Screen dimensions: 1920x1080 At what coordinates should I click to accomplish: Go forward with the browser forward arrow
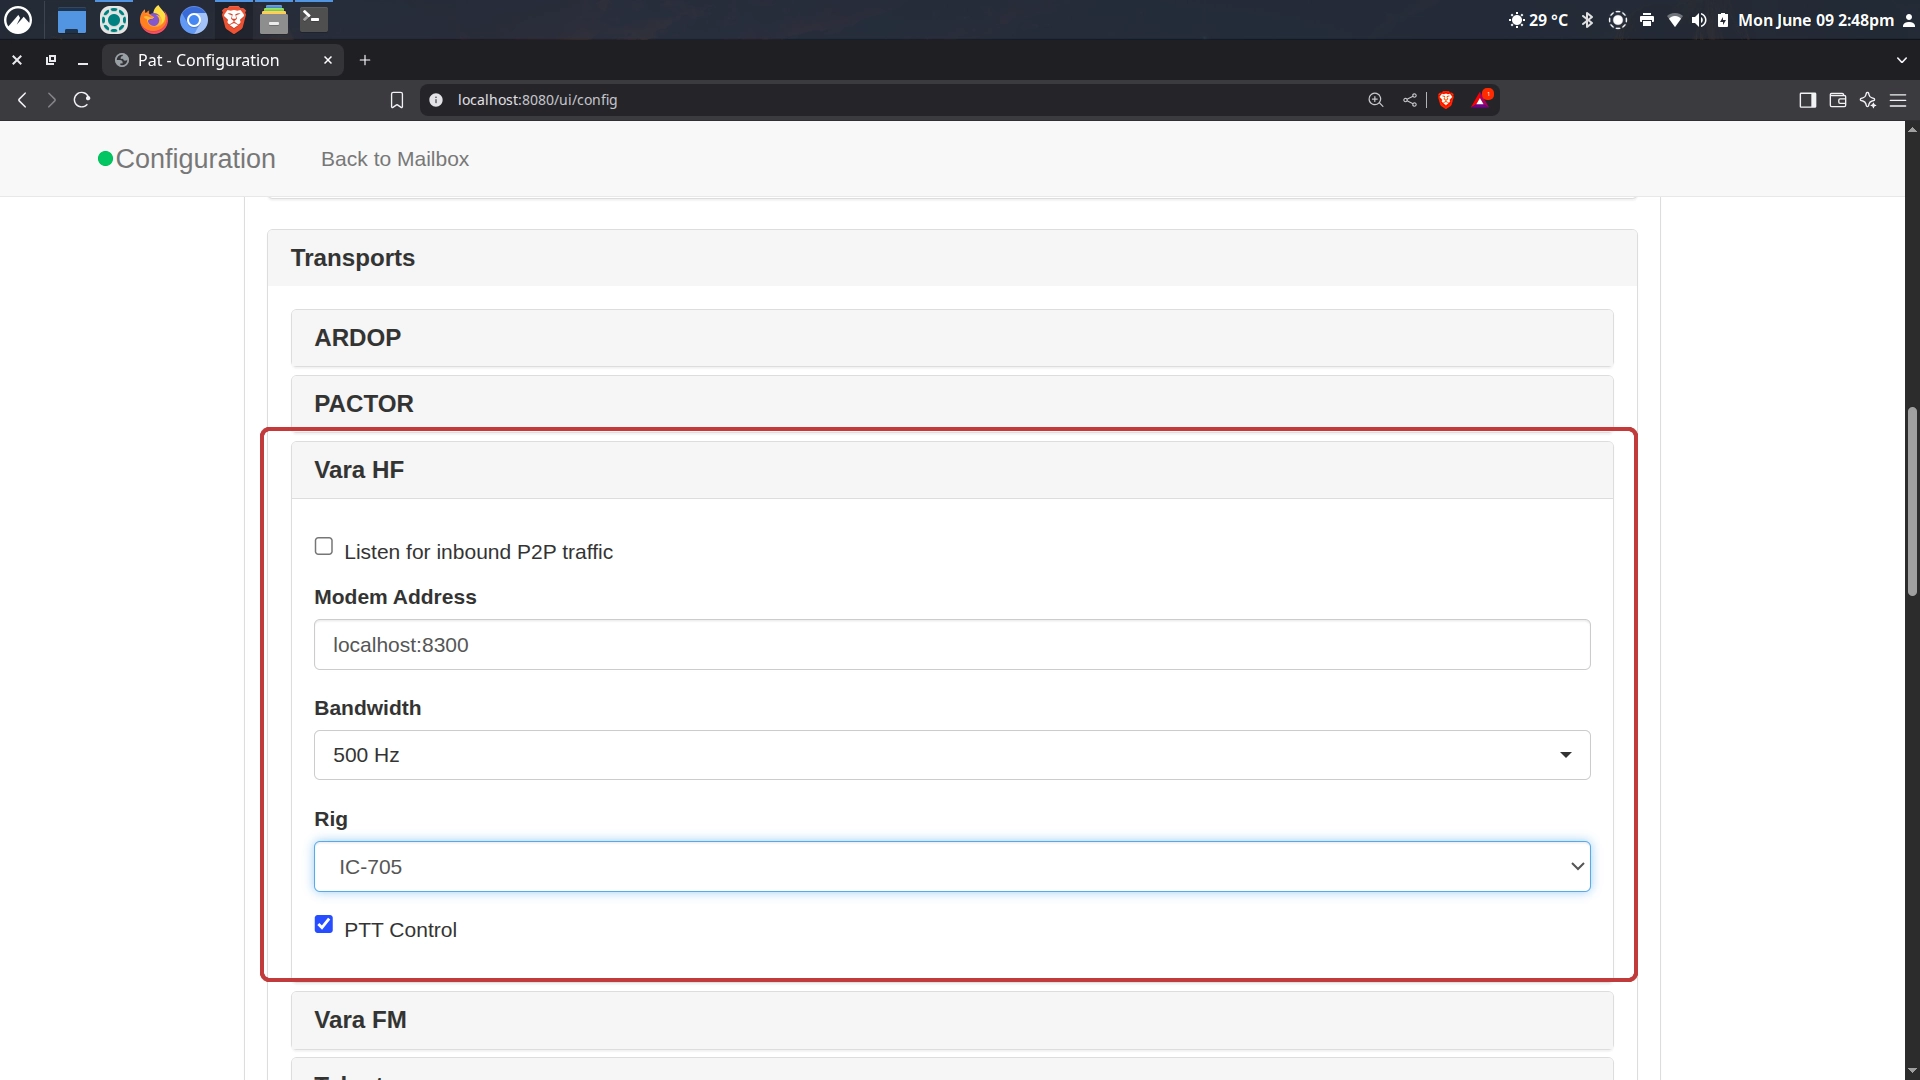pos(52,100)
